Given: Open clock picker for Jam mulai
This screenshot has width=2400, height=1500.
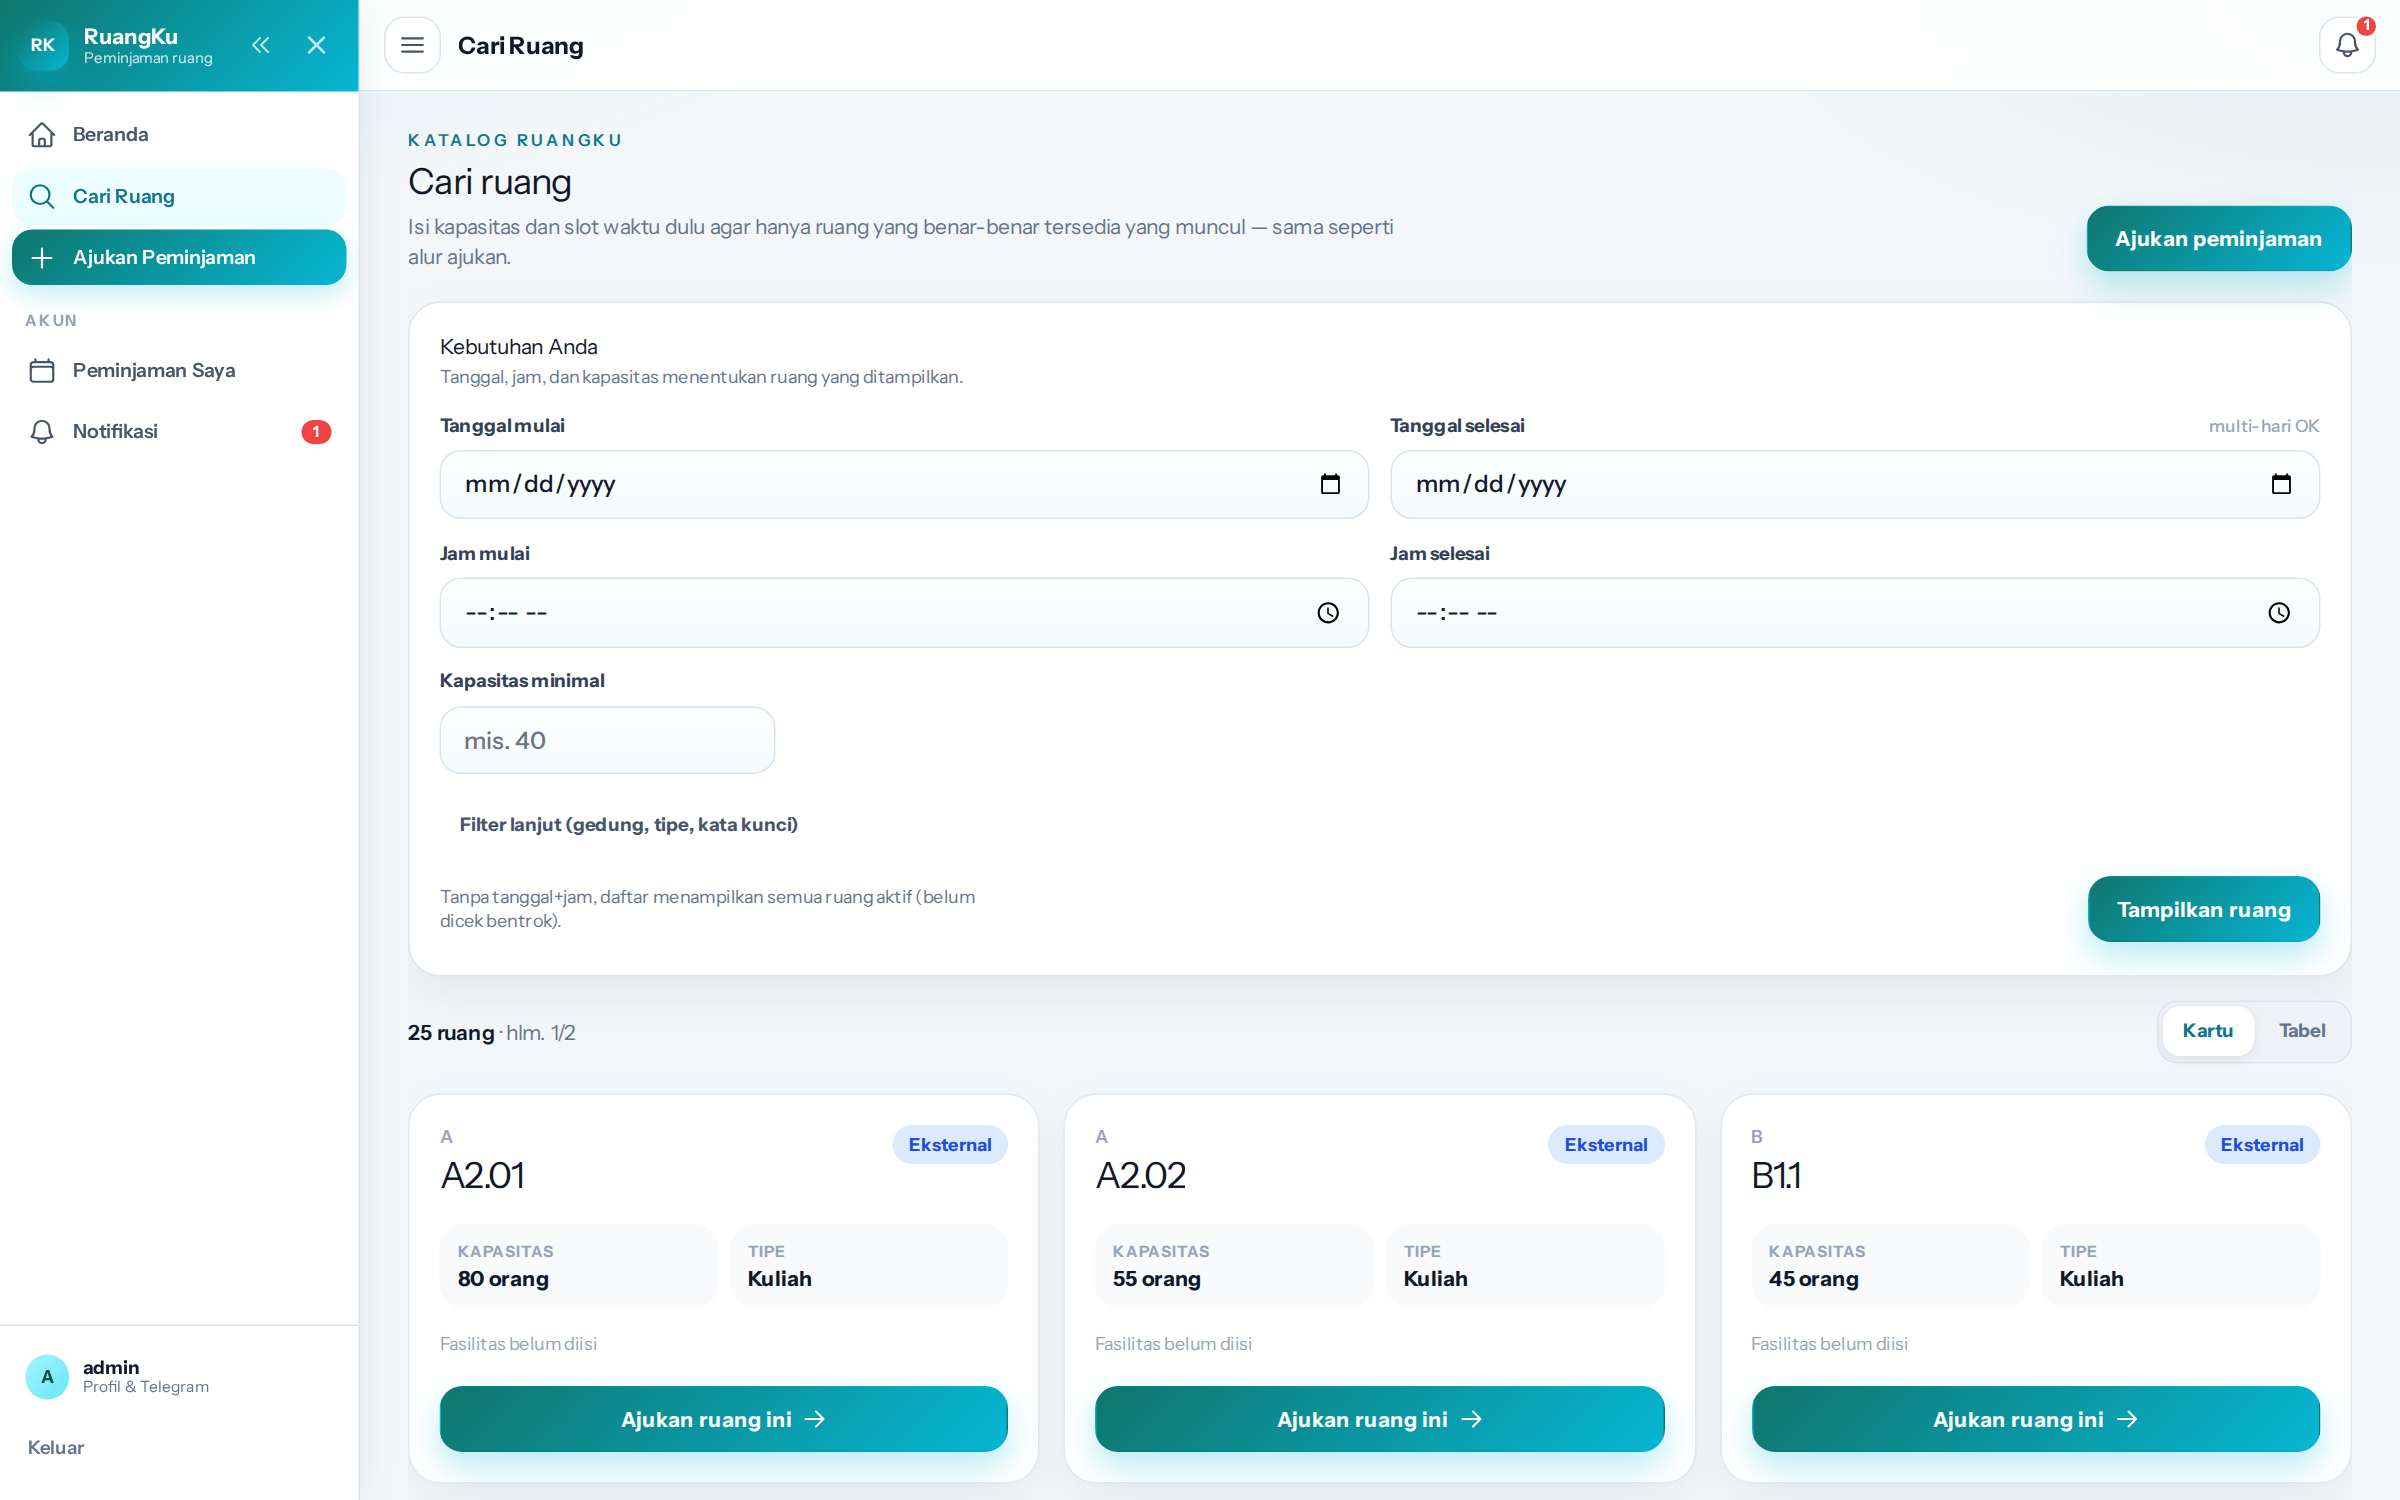Looking at the screenshot, I should coord(1327,613).
